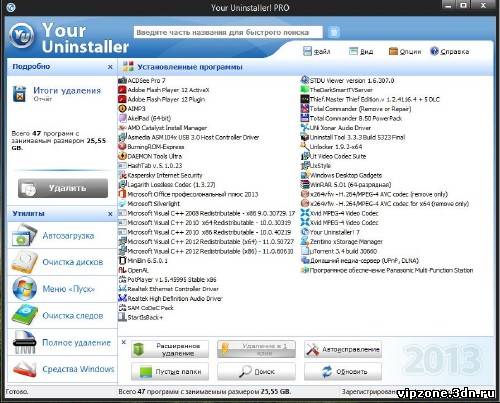Click the ACDSee Pro 7 program icon

(x=123, y=80)
